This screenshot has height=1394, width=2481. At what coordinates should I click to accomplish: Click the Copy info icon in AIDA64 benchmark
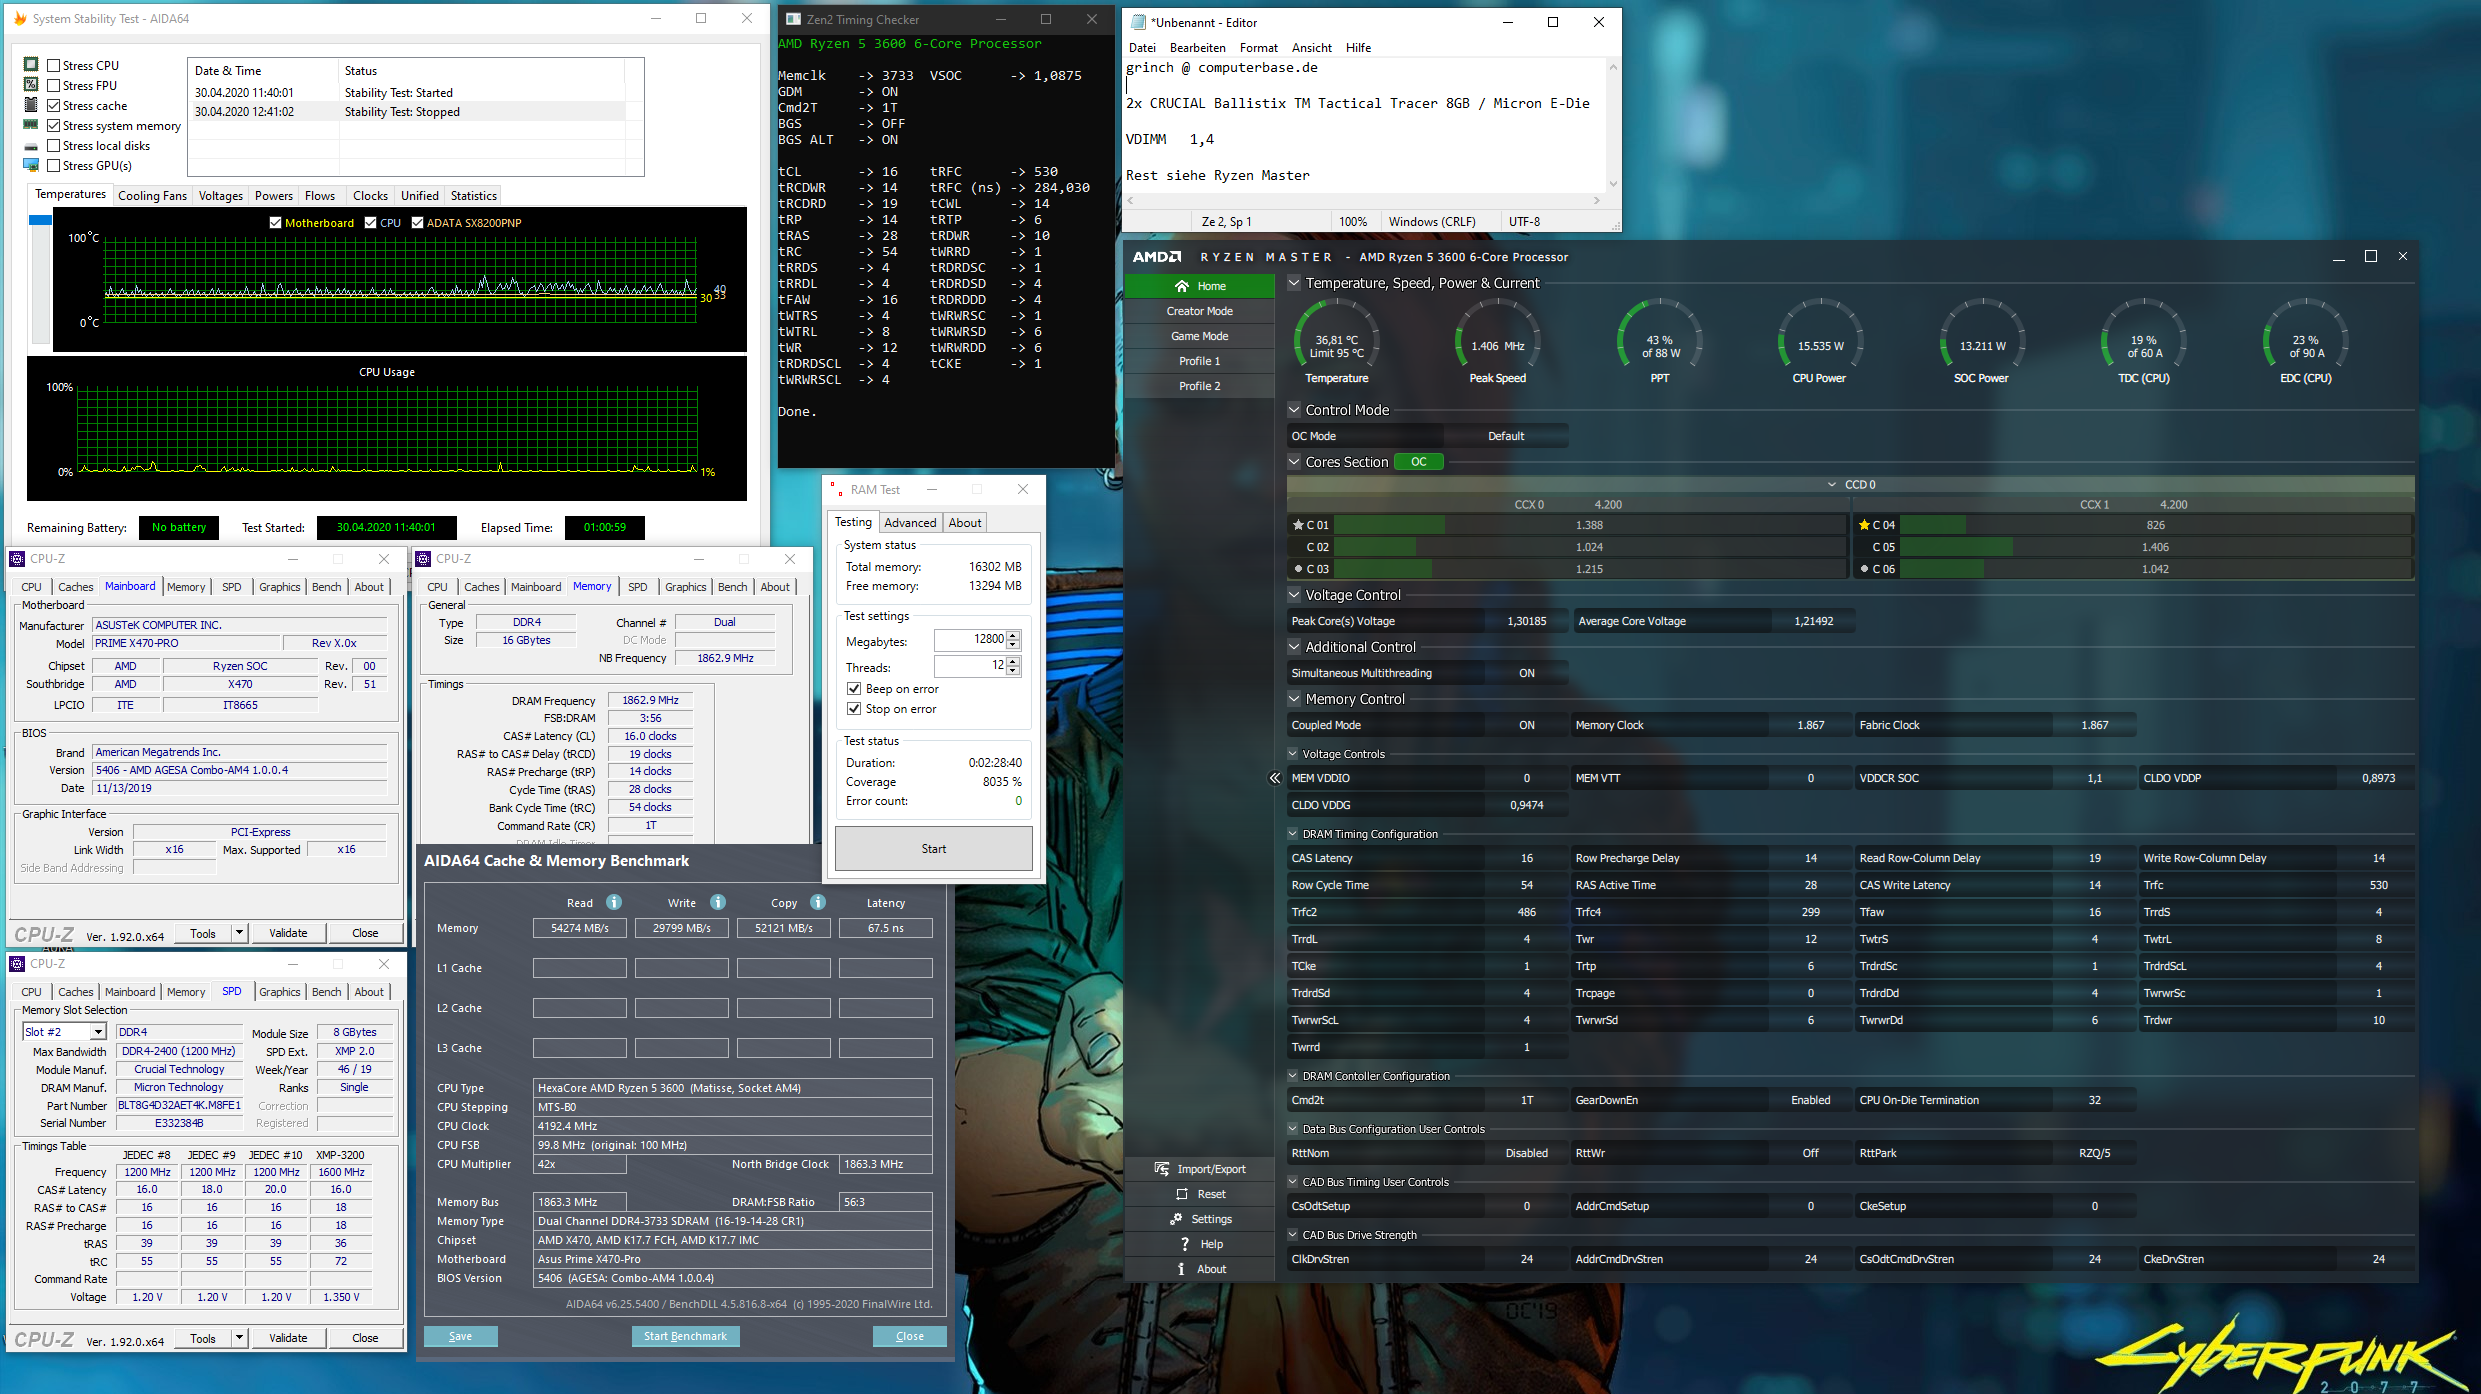(x=817, y=902)
